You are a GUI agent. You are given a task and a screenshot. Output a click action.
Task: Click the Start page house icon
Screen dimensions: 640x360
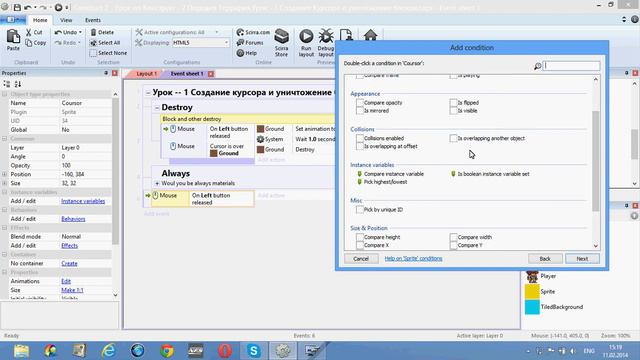pyautogui.click(x=370, y=35)
